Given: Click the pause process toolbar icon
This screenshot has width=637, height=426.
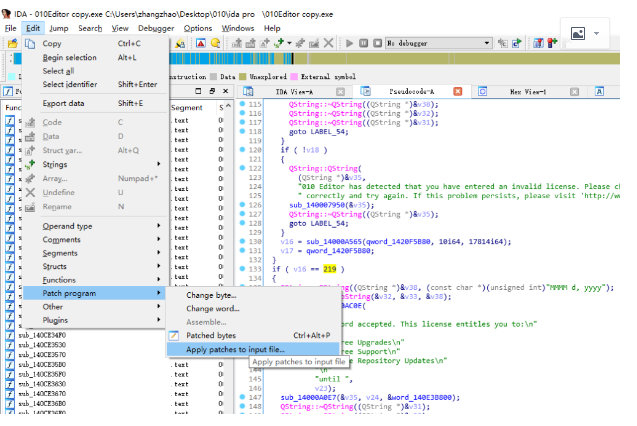Looking at the screenshot, I should click(364, 43).
